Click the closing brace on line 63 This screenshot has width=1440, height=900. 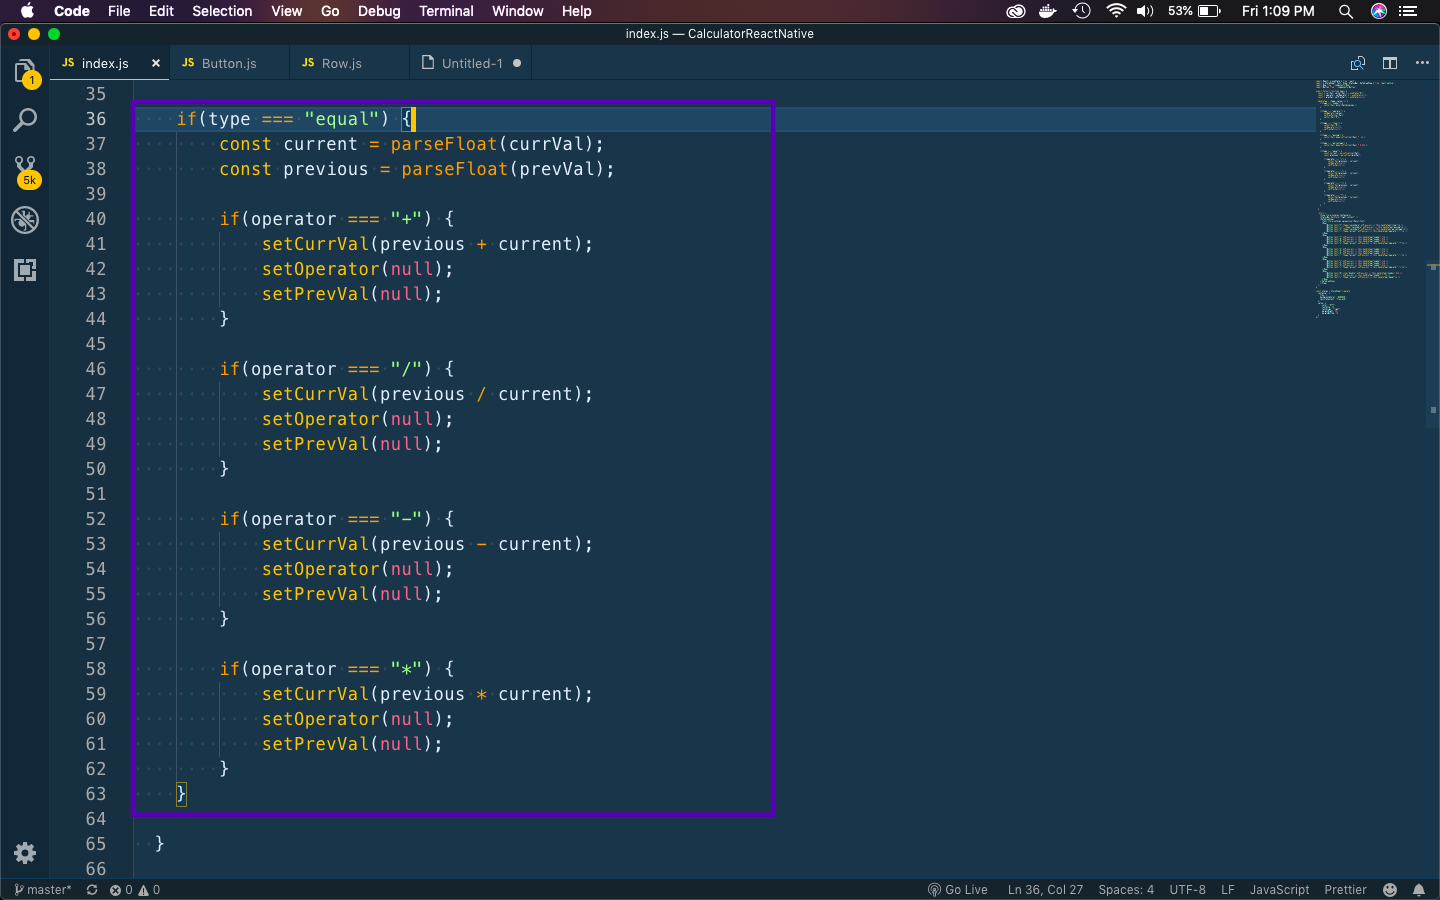click(181, 794)
